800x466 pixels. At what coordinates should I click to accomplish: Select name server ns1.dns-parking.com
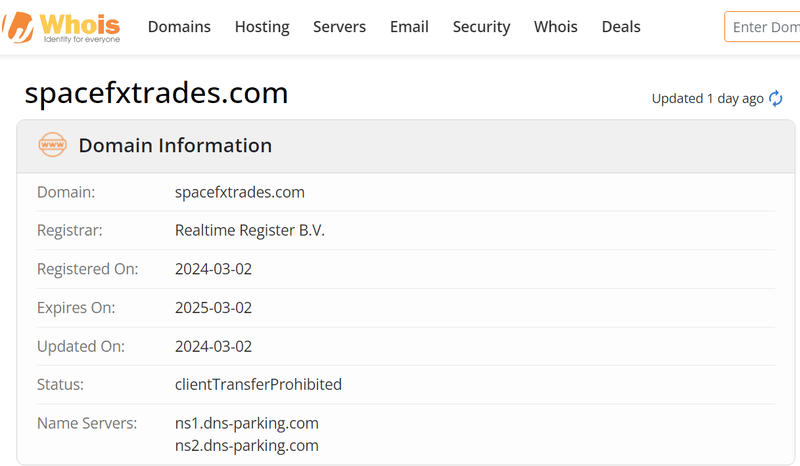click(x=246, y=423)
